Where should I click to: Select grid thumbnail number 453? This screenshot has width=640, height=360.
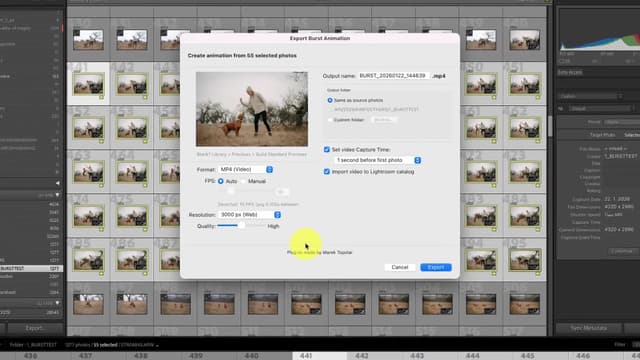(x=132, y=127)
